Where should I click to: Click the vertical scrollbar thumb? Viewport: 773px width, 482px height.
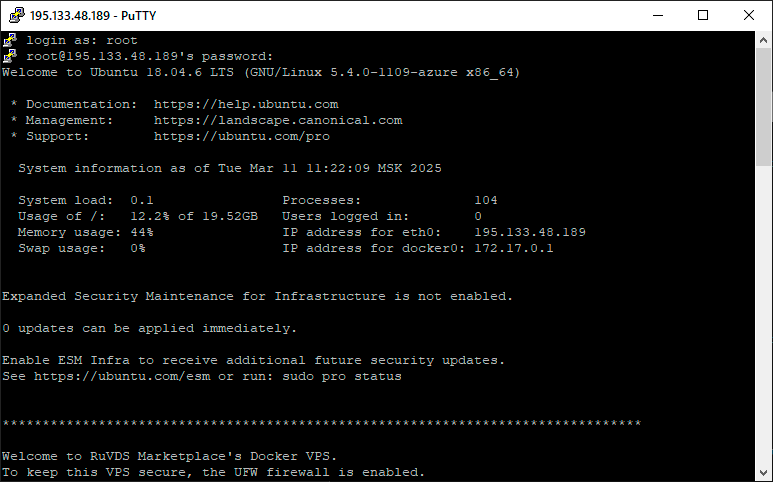coord(763,107)
